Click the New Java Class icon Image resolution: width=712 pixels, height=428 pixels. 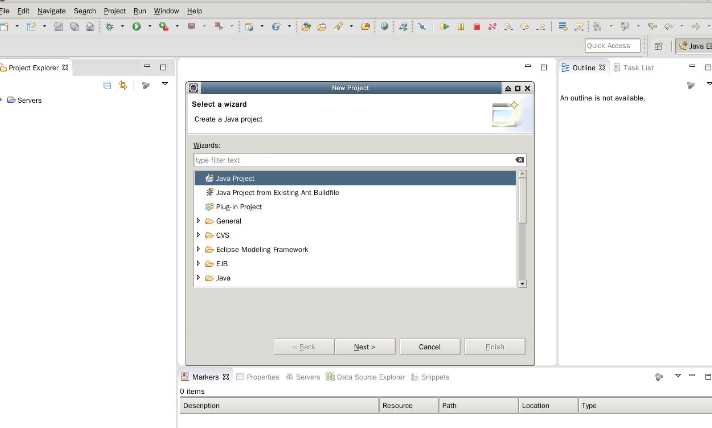click(x=276, y=27)
